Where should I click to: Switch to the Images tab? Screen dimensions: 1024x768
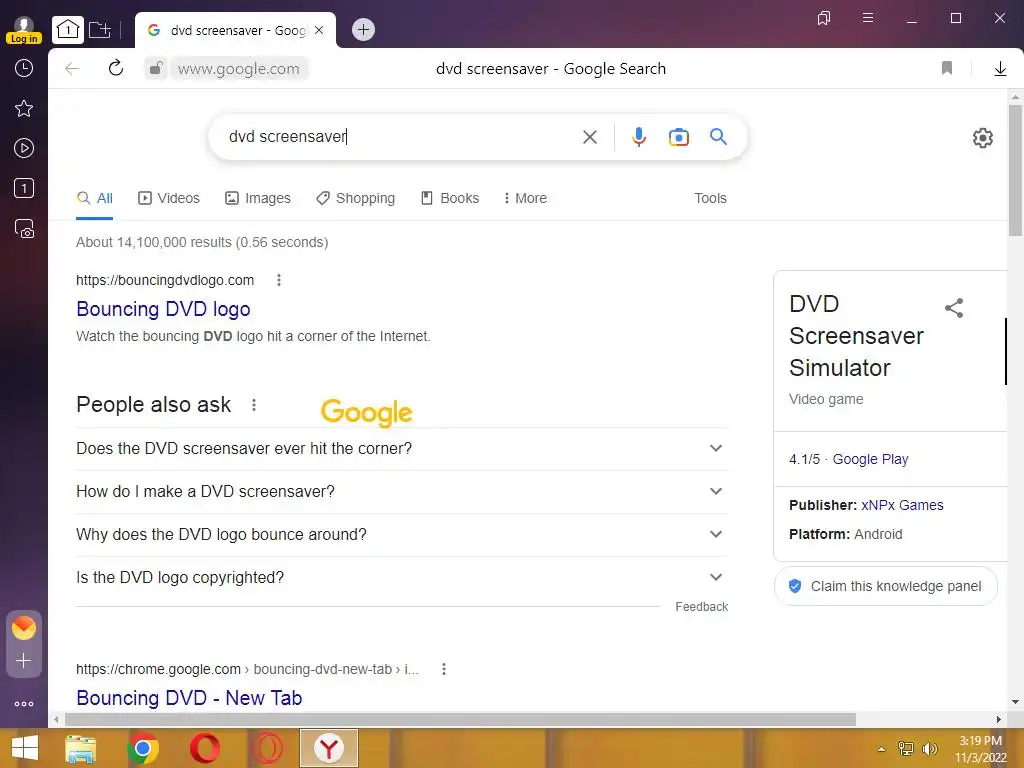coord(257,198)
